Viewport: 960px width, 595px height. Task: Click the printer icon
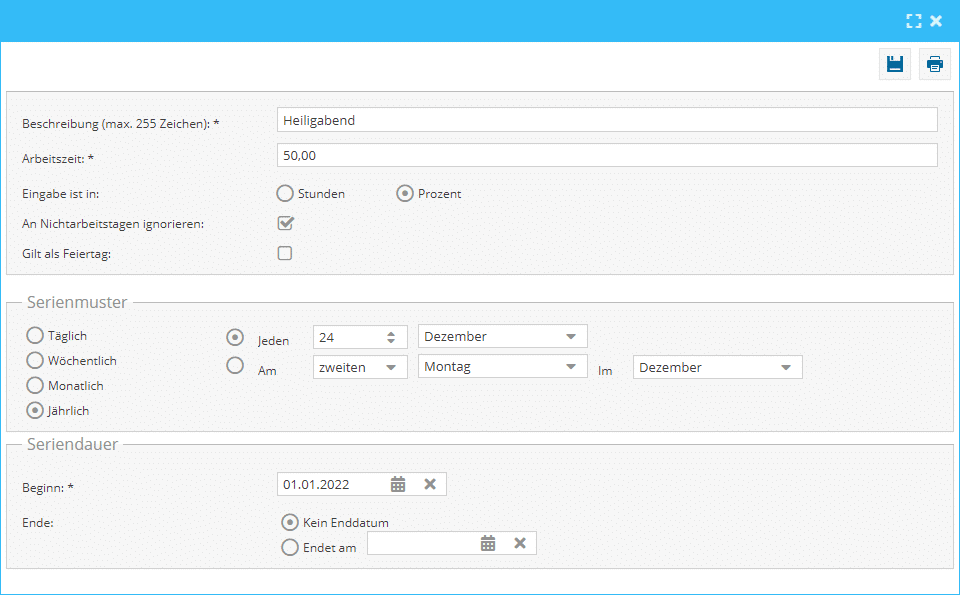click(x=935, y=64)
